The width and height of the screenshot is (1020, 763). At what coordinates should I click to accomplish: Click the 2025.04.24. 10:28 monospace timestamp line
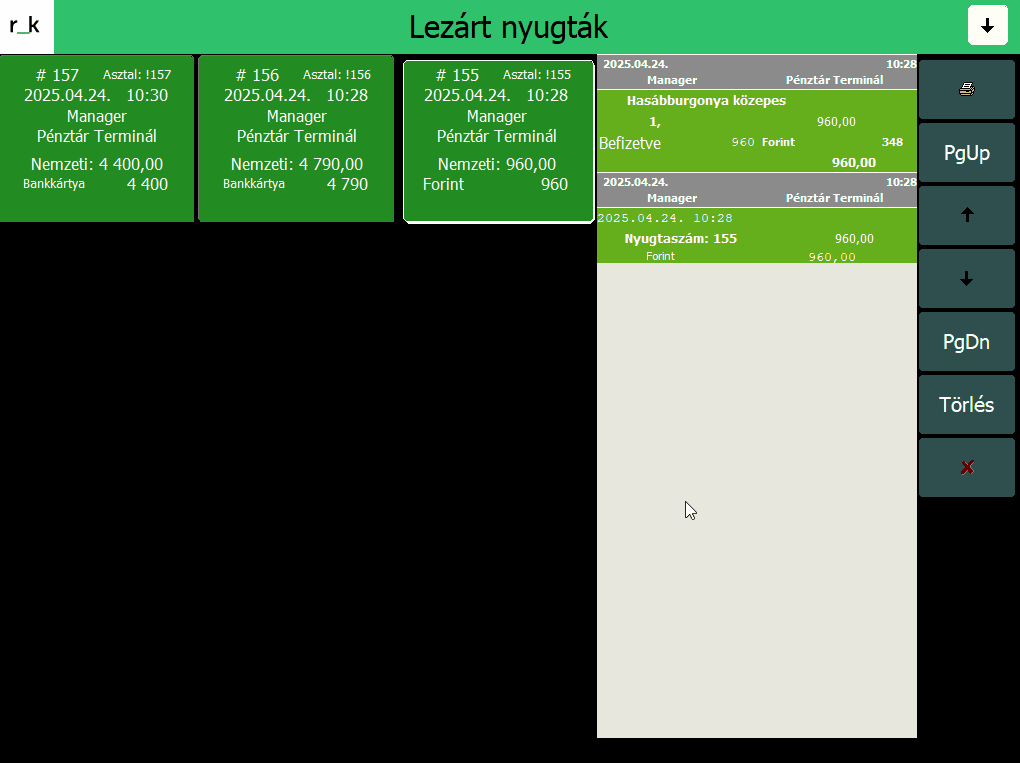tap(665, 218)
